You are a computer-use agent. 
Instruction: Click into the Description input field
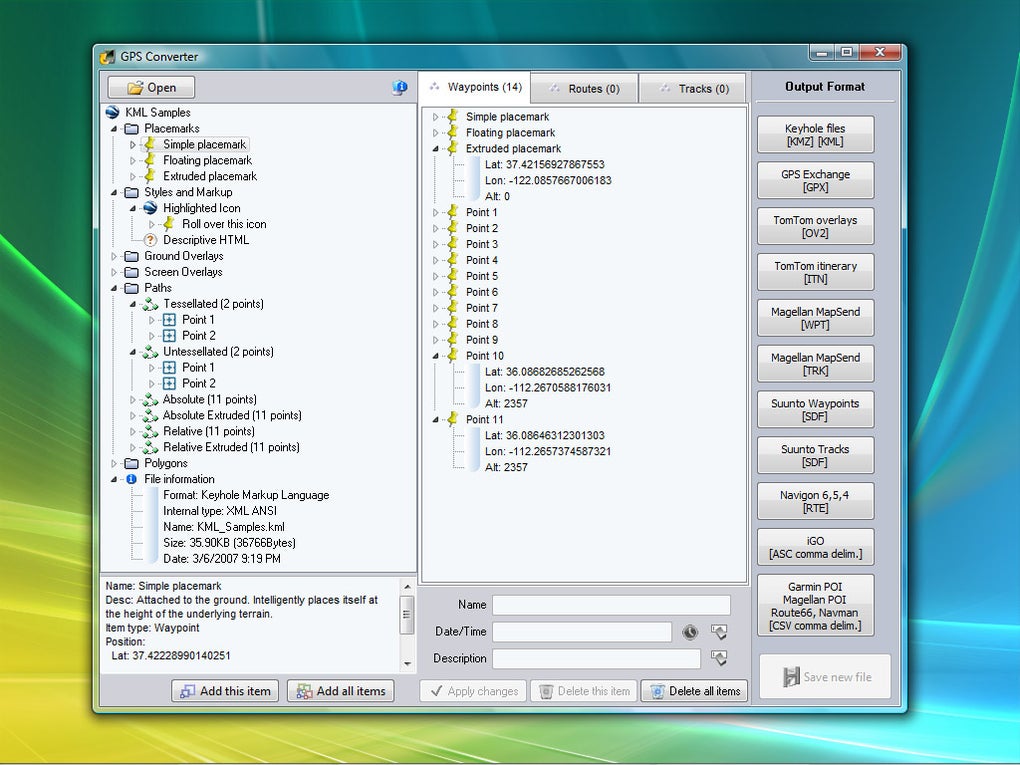click(x=596, y=658)
